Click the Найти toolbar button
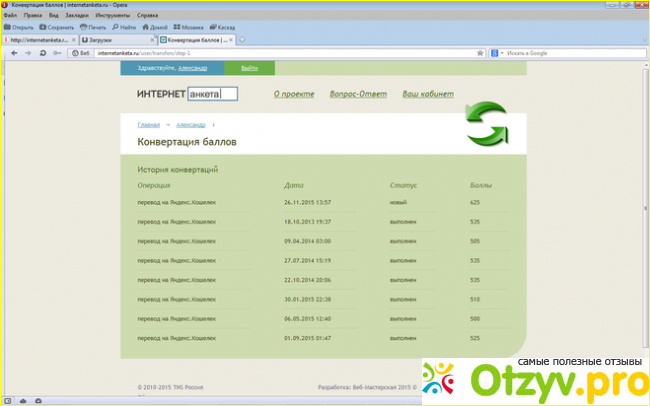This screenshot has height=406, width=650. [124, 27]
